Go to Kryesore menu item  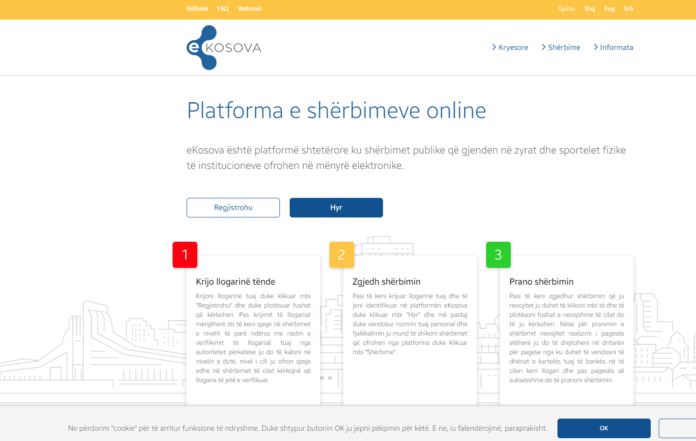click(x=510, y=47)
